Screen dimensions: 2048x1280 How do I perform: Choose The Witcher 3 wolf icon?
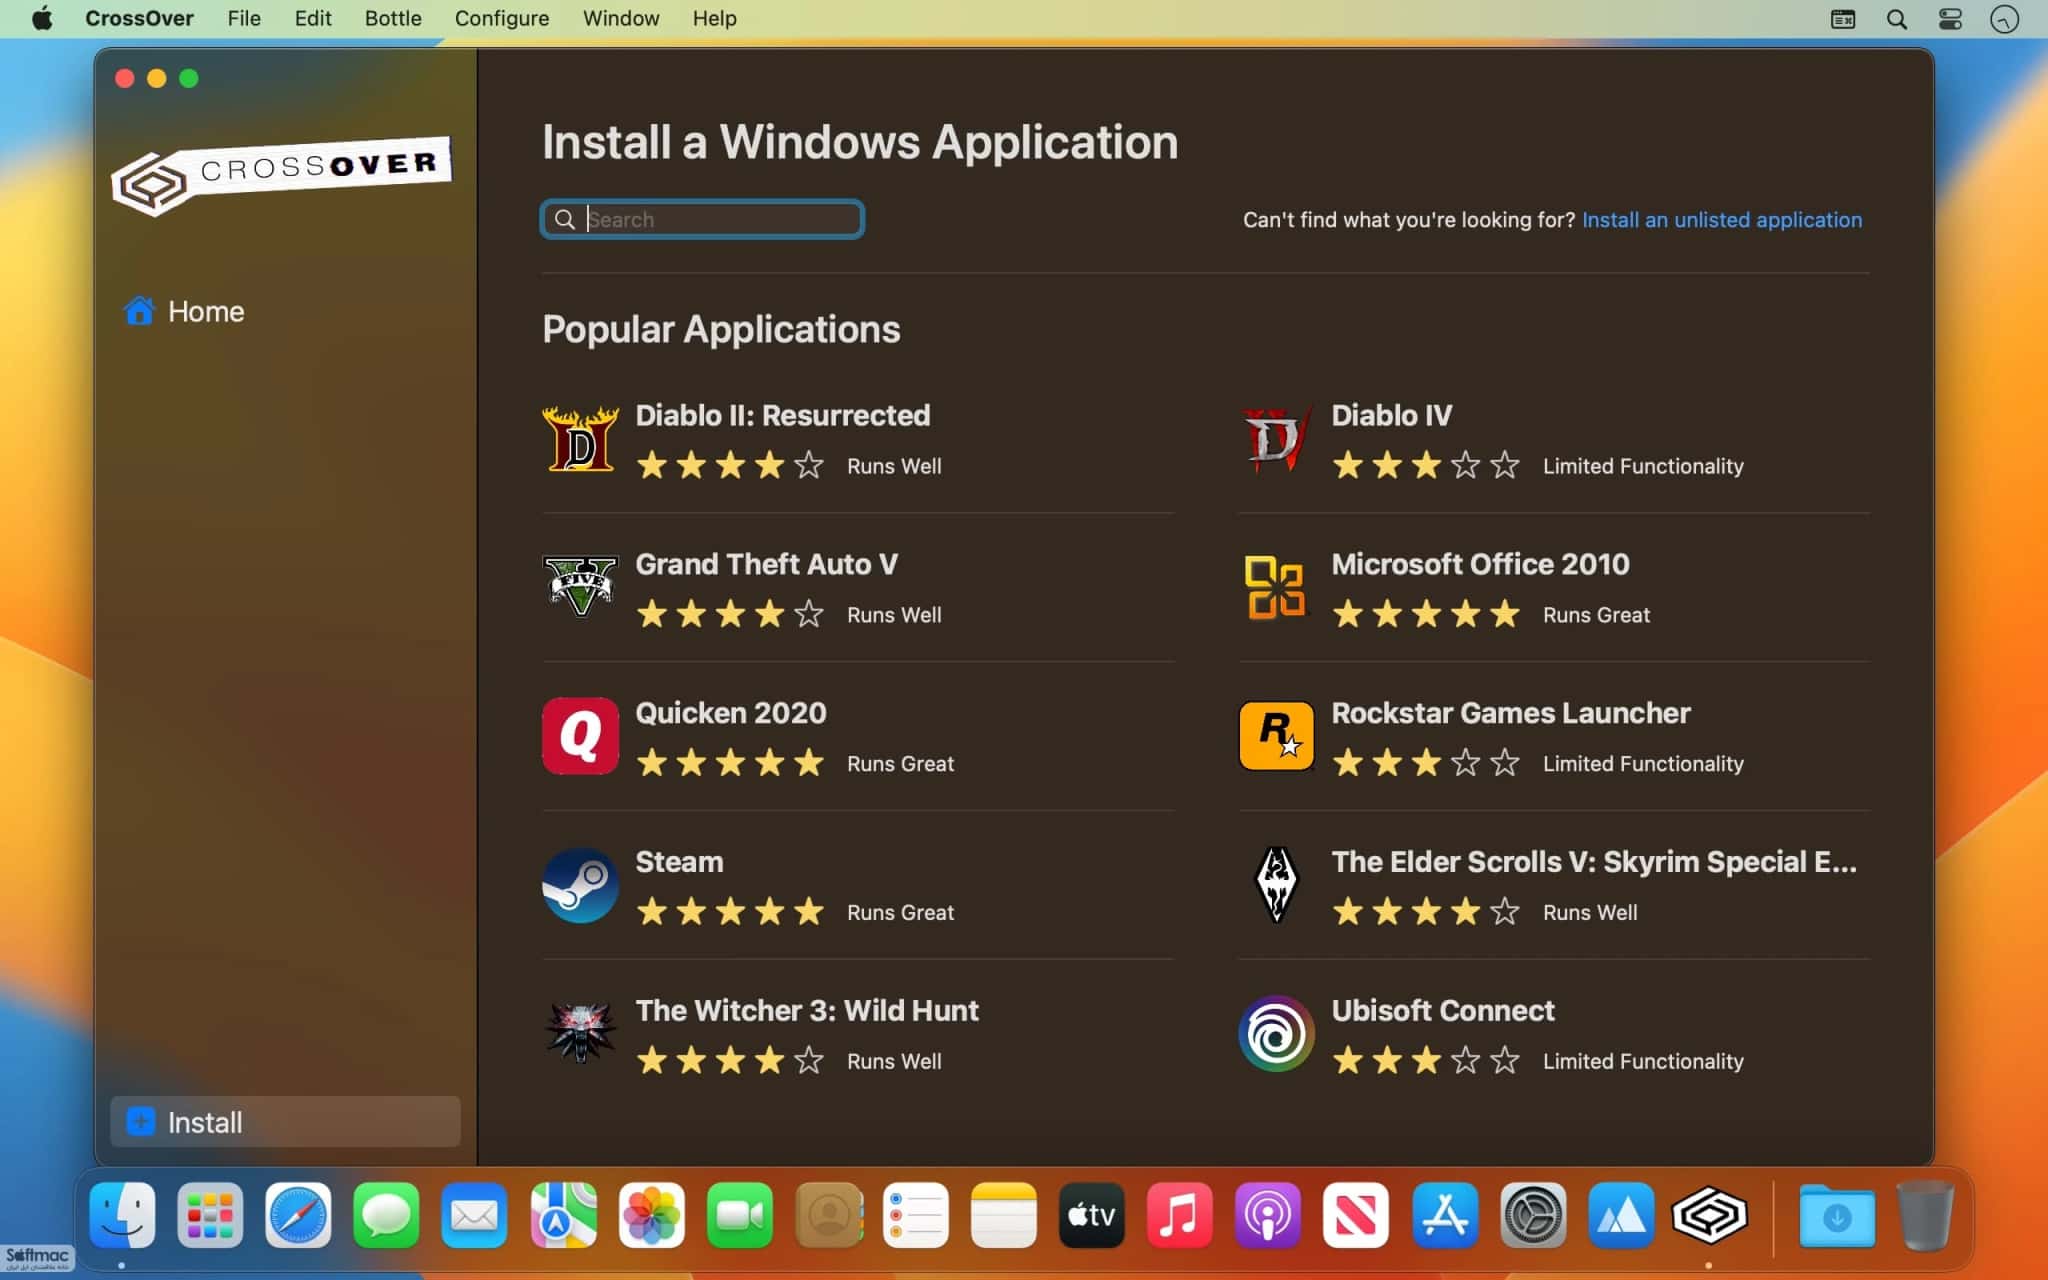[x=580, y=1033]
